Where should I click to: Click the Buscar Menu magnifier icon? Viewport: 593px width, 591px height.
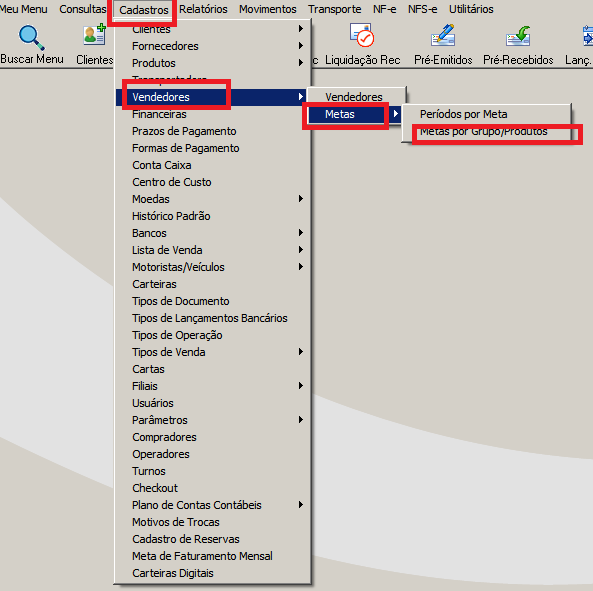click(31, 37)
